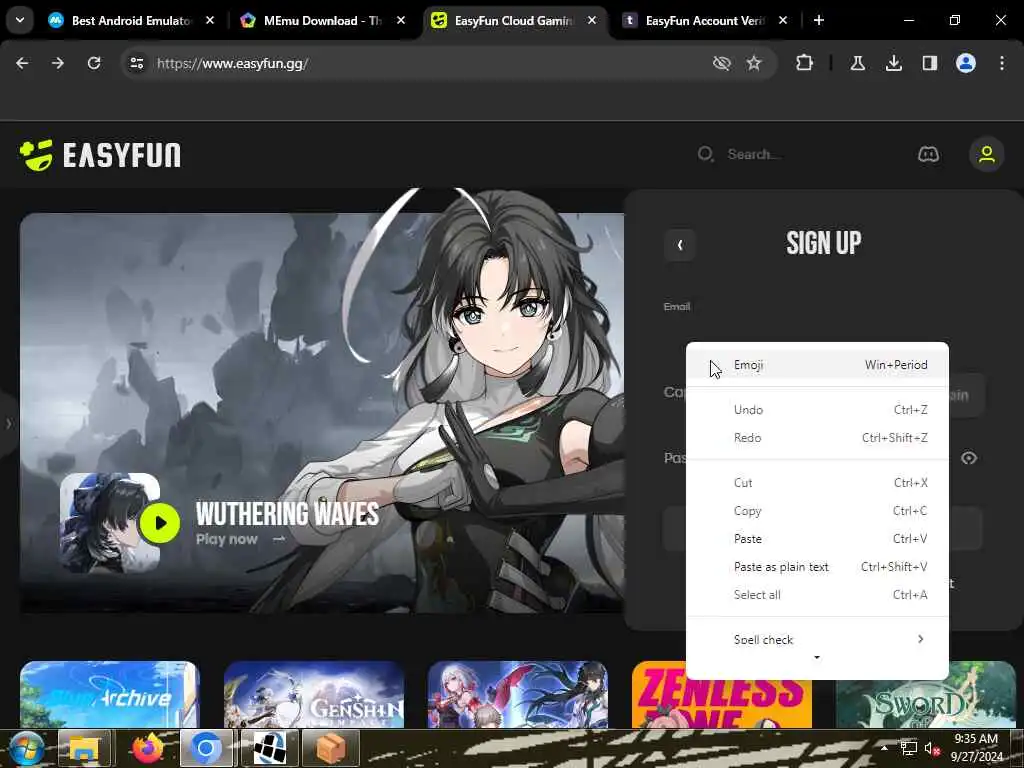Click the browser forward arrow

point(57,63)
